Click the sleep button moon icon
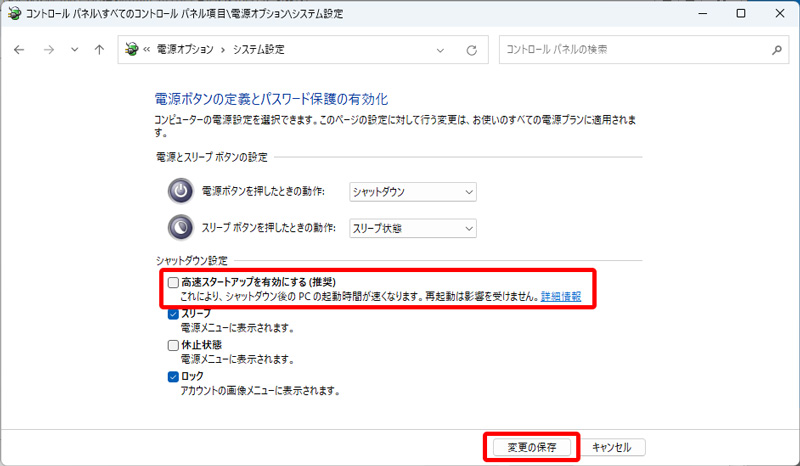 180,228
